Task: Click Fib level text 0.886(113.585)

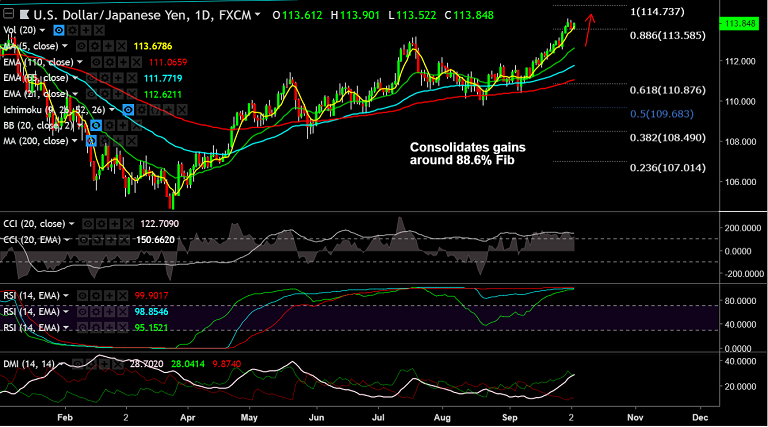Action: [668, 36]
